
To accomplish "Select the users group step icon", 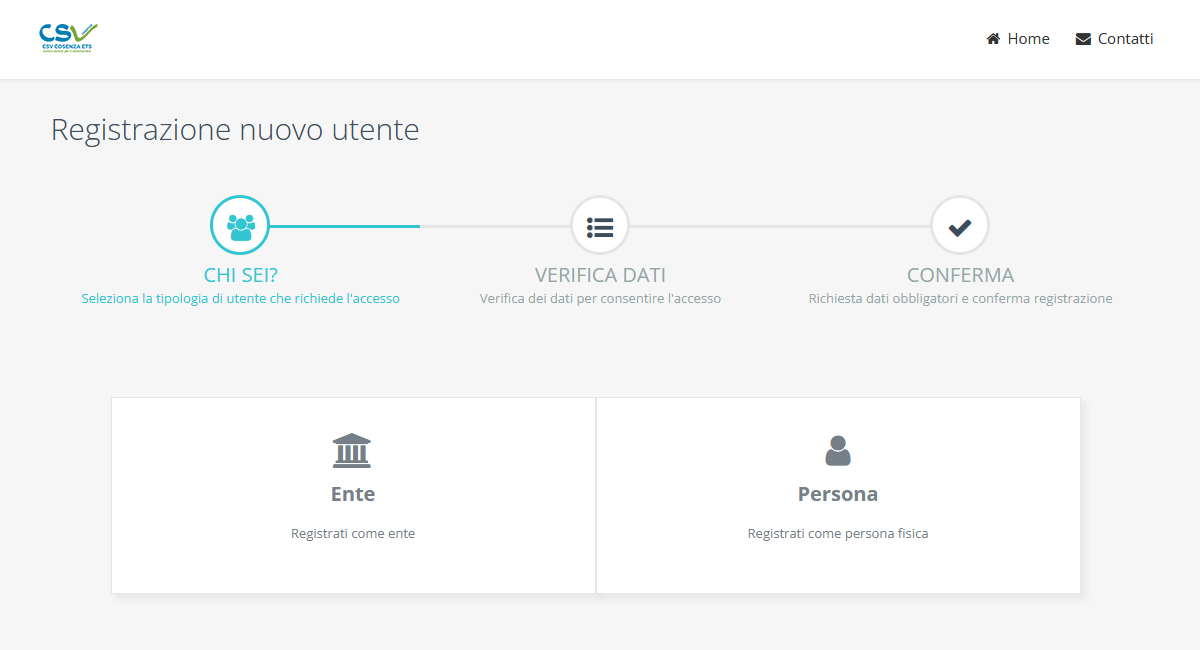I will point(240,226).
